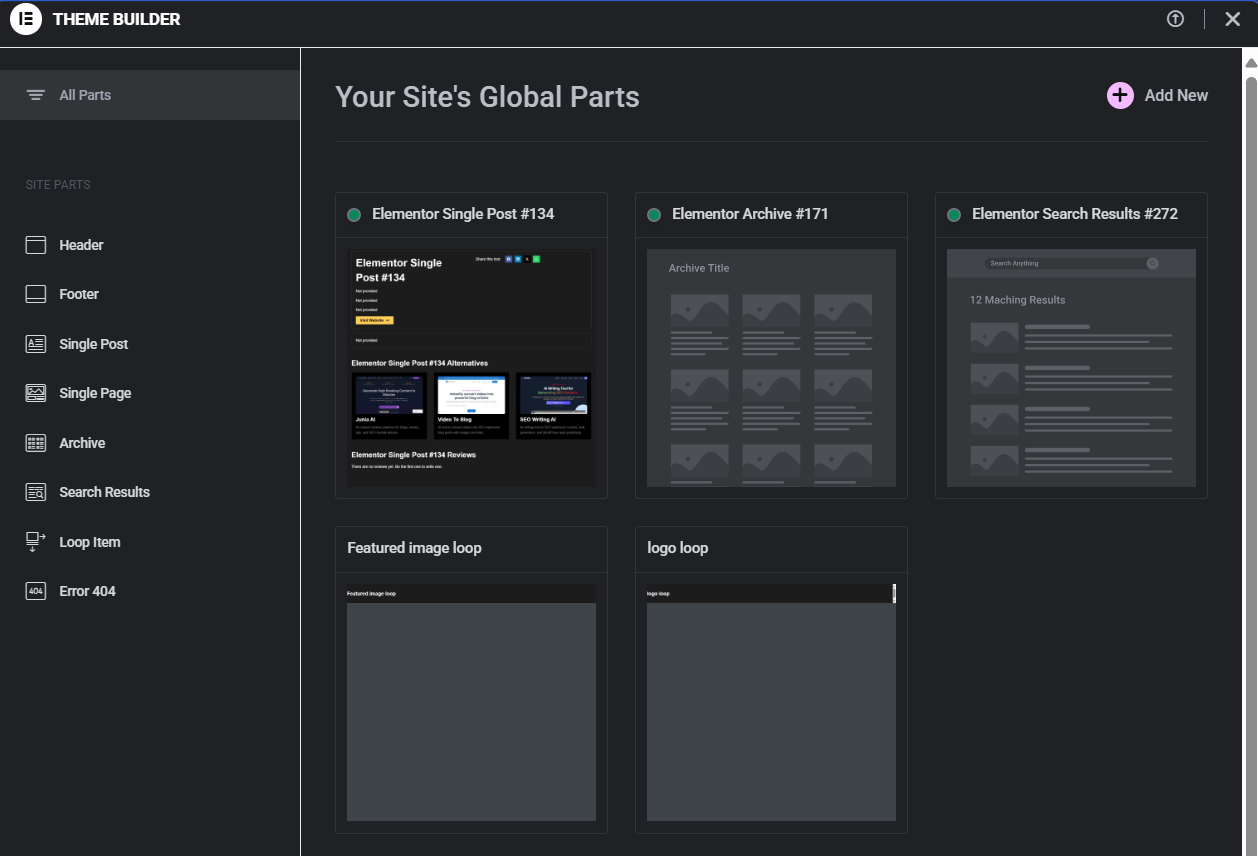Viewport: 1258px width, 856px height.
Task: Open the logo loop preview thumbnail
Action: coord(771,702)
